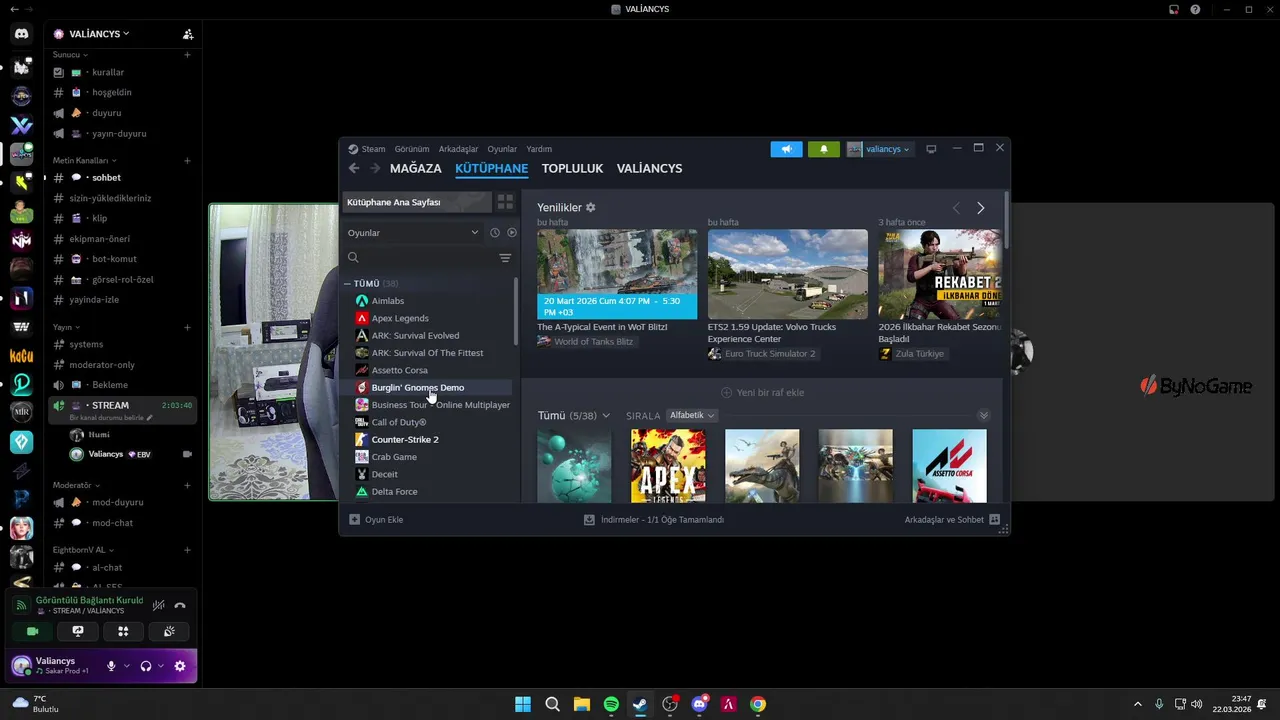
Task: Open Discord activities launcher button
Action: pyautogui.click(x=123, y=631)
